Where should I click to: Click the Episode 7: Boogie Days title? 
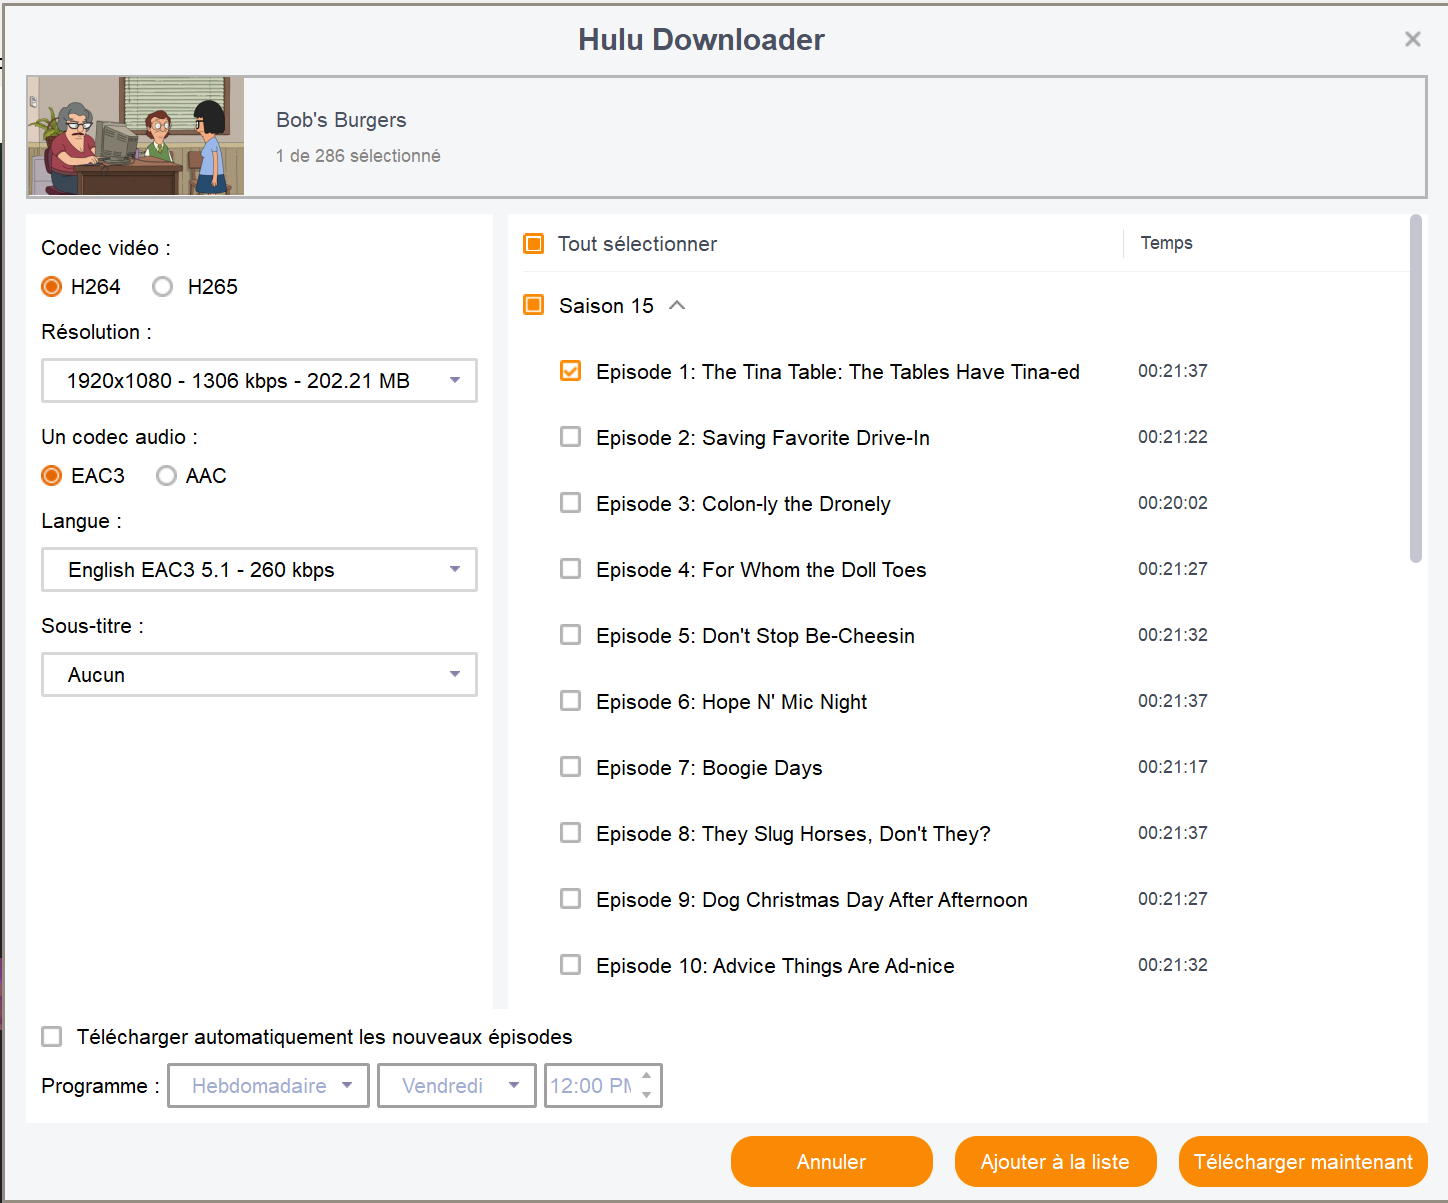click(x=709, y=768)
